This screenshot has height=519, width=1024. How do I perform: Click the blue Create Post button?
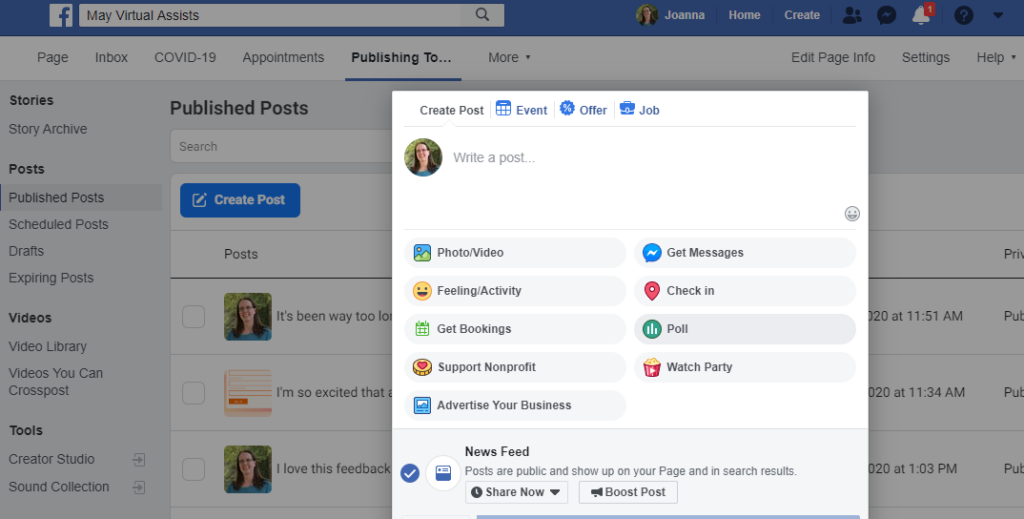coord(240,200)
